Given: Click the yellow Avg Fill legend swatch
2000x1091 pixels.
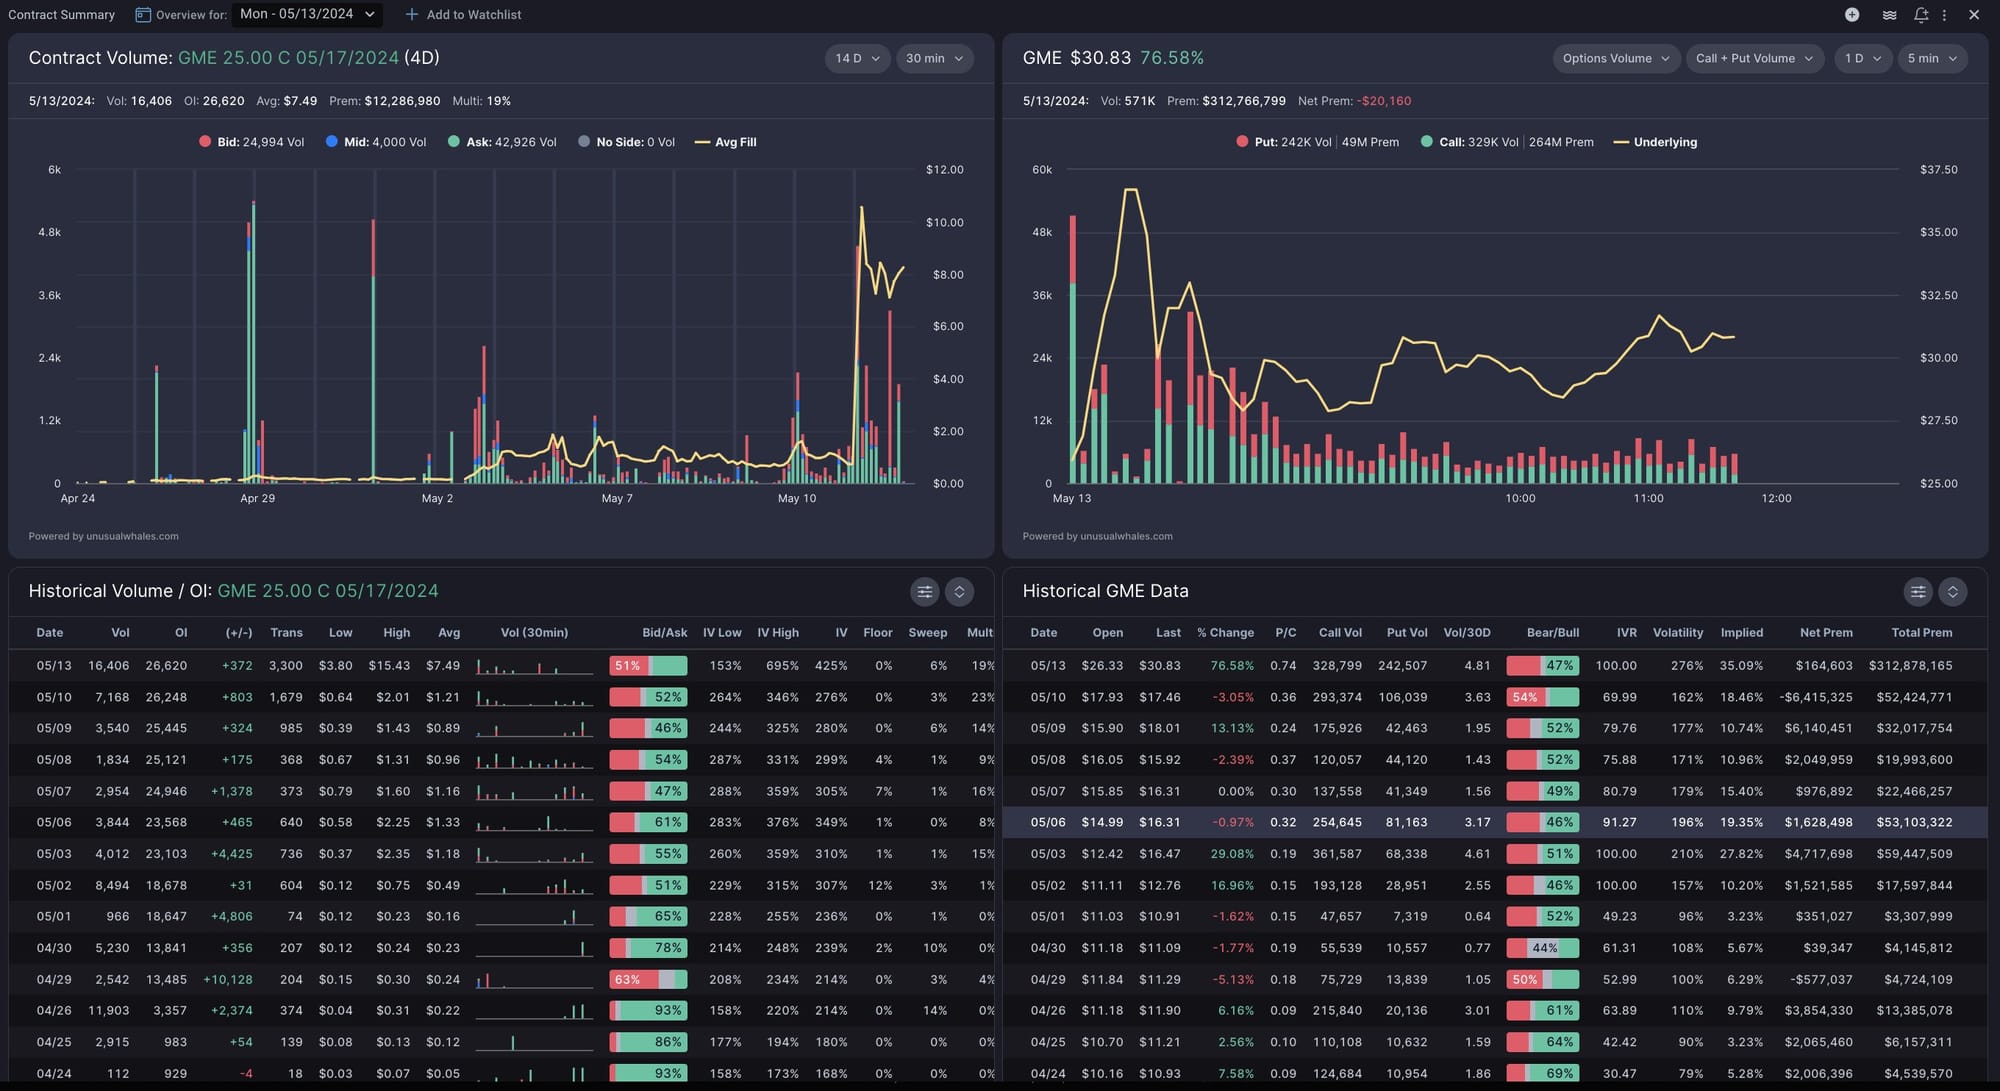Looking at the screenshot, I should click(x=702, y=142).
